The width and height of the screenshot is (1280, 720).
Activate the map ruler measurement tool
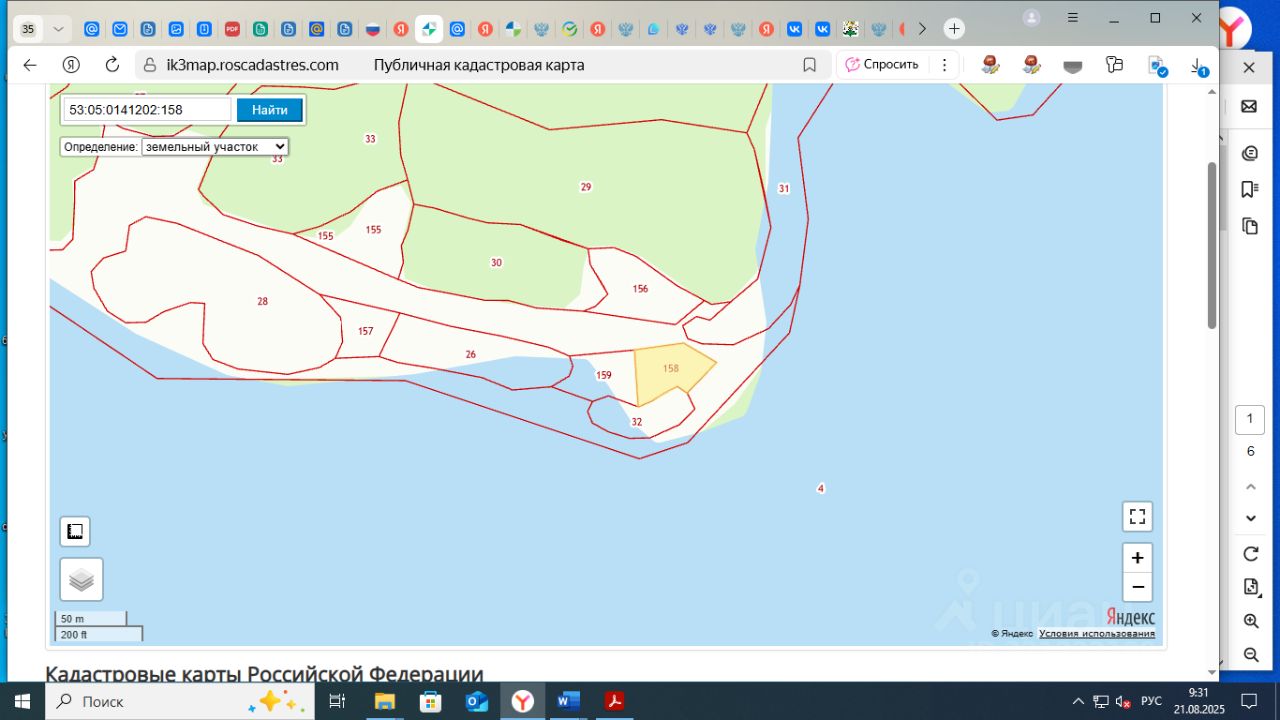[x=75, y=532]
